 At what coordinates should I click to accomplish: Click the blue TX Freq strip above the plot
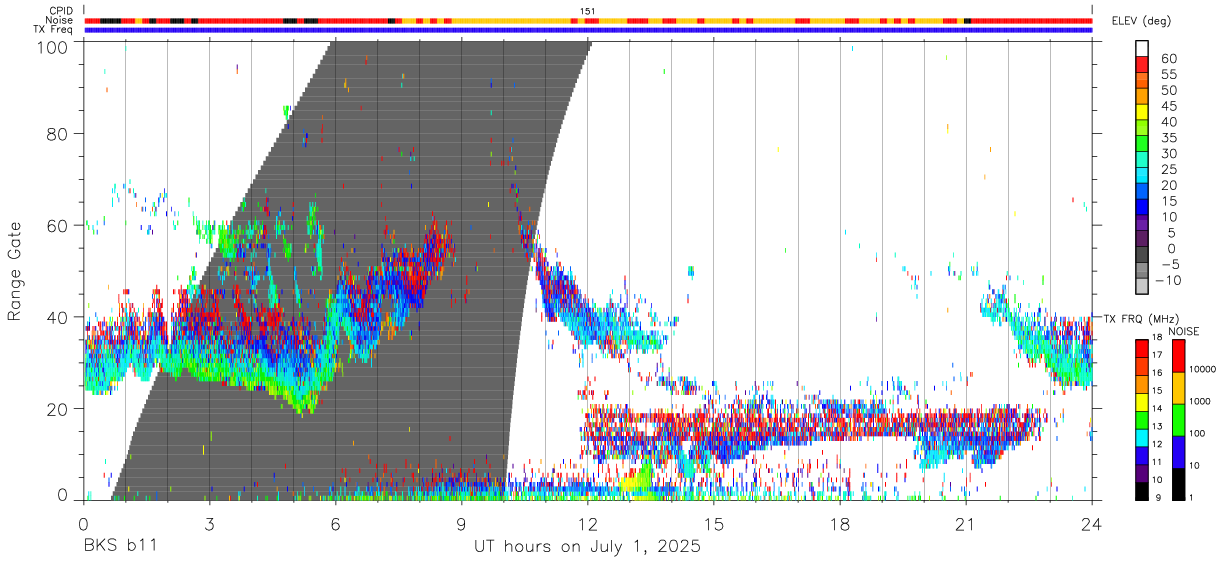click(588, 29)
